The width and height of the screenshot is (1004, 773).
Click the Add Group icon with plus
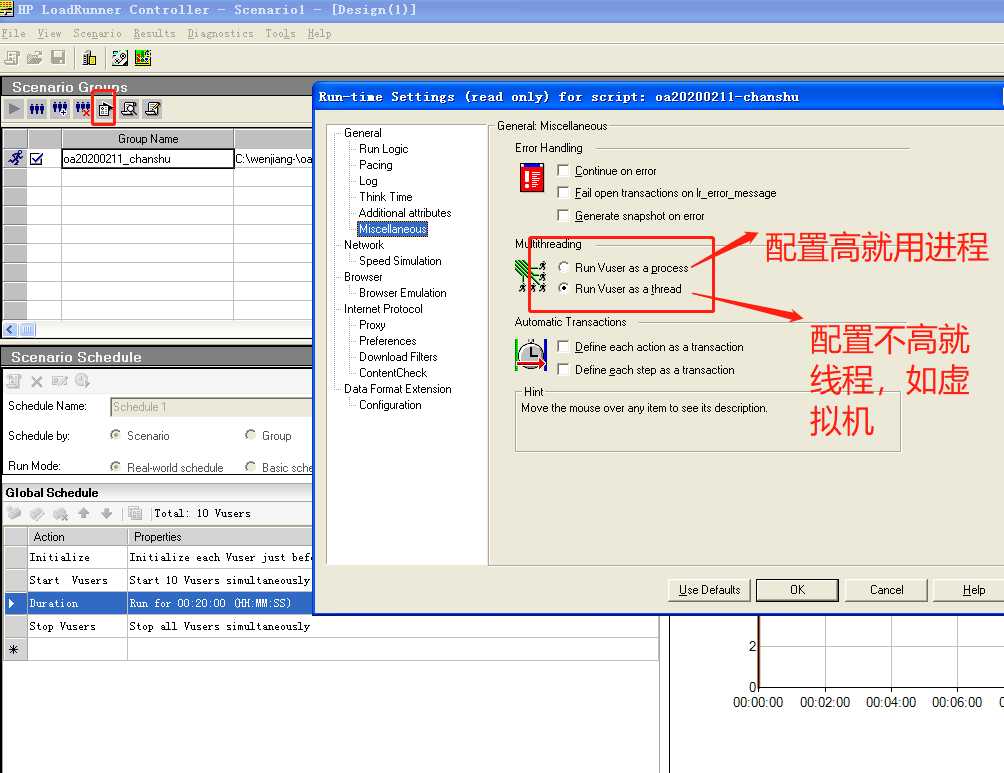(x=60, y=109)
